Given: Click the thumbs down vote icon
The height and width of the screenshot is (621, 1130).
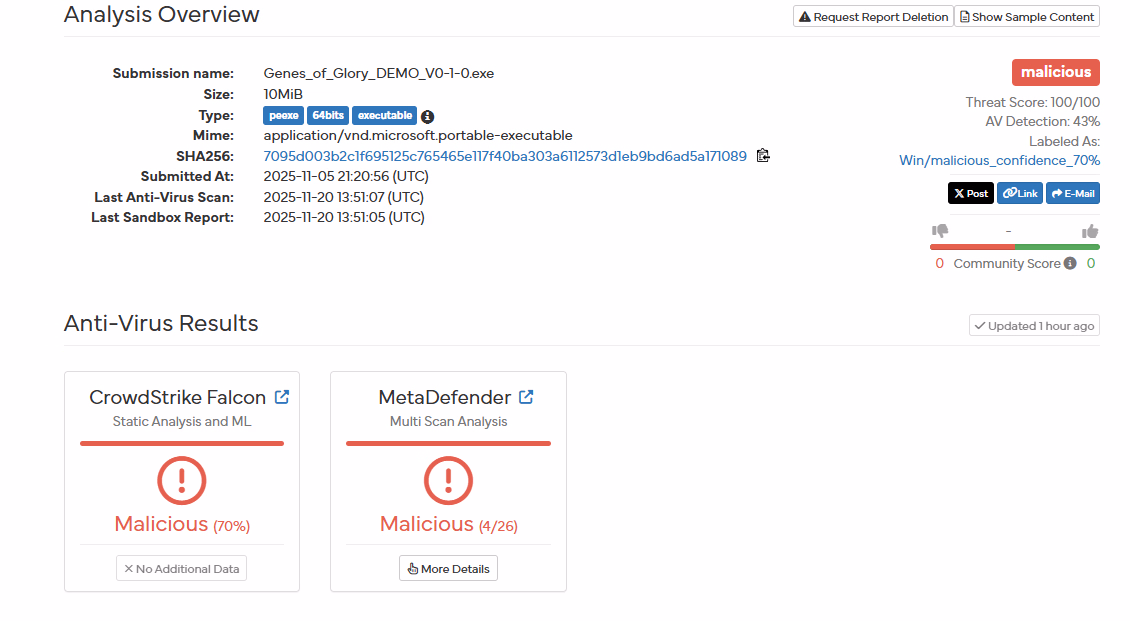Looking at the screenshot, I should (x=939, y=232).
